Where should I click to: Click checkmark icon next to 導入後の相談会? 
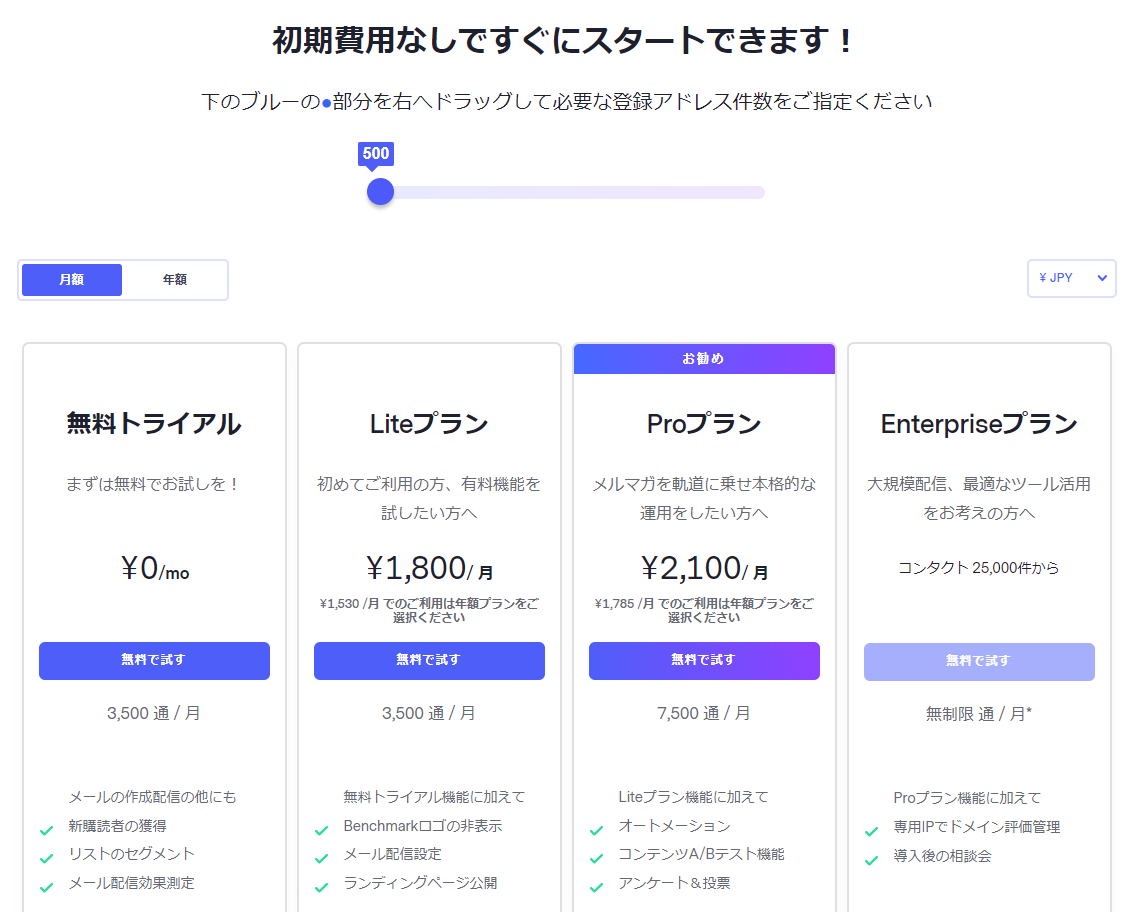click(871, 859)
